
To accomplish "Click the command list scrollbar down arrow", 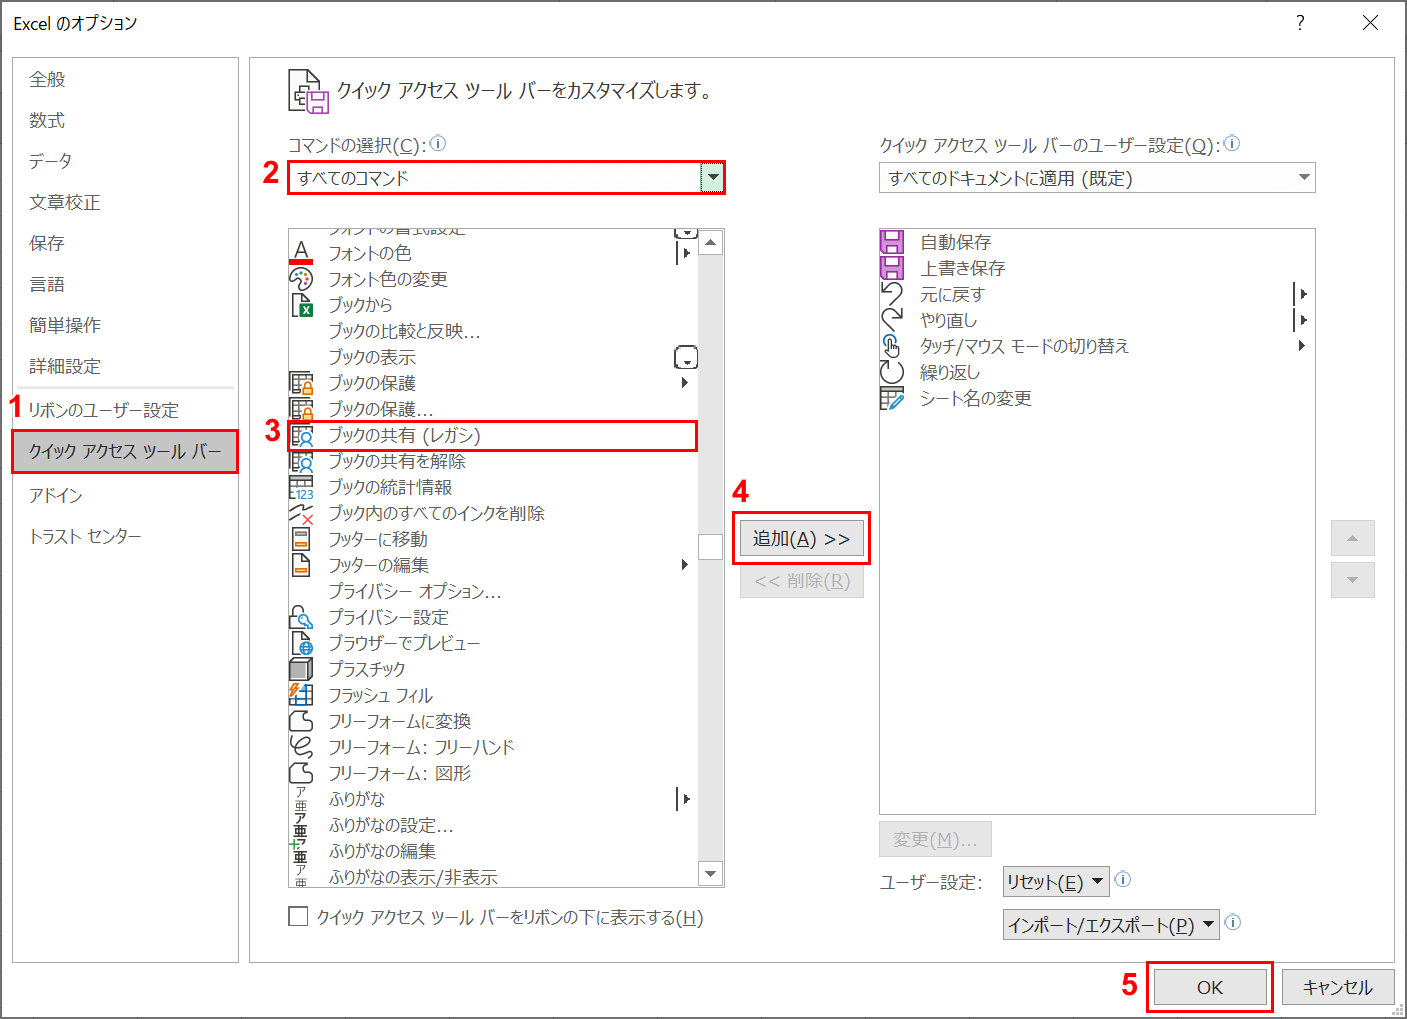I will tap(710, 873).
